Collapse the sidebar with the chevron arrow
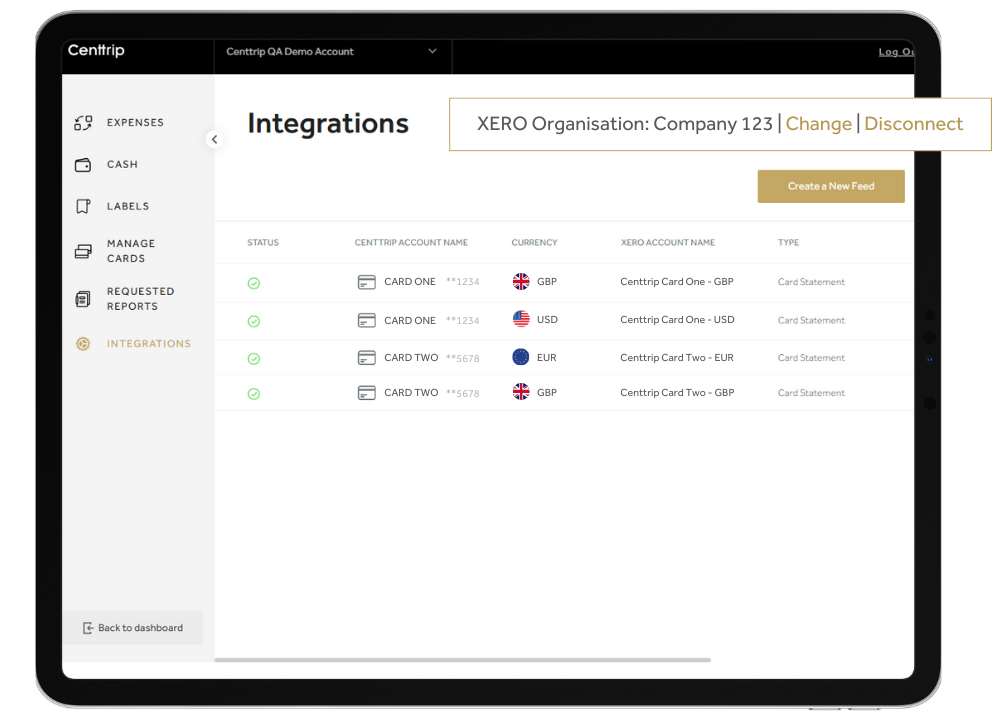Viewport: 1000px width, 720px height. coord(214,140)
